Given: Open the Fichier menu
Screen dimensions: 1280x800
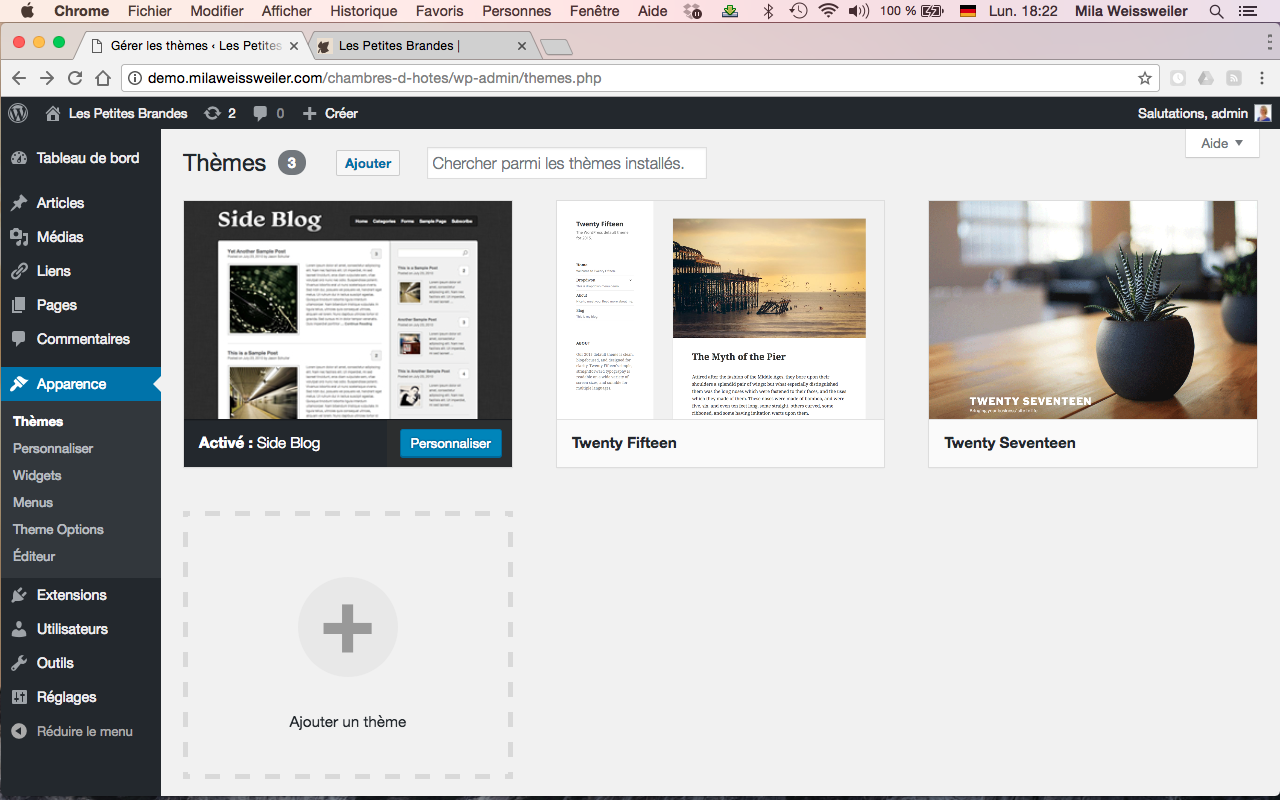Looking at the screenshot, I should coord(150,11).
